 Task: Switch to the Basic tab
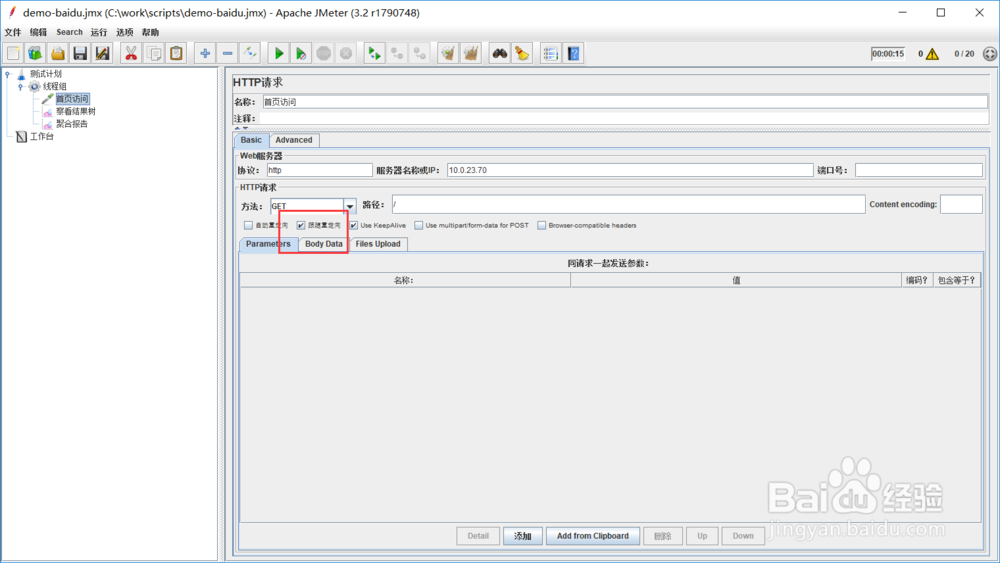point(251,140)
